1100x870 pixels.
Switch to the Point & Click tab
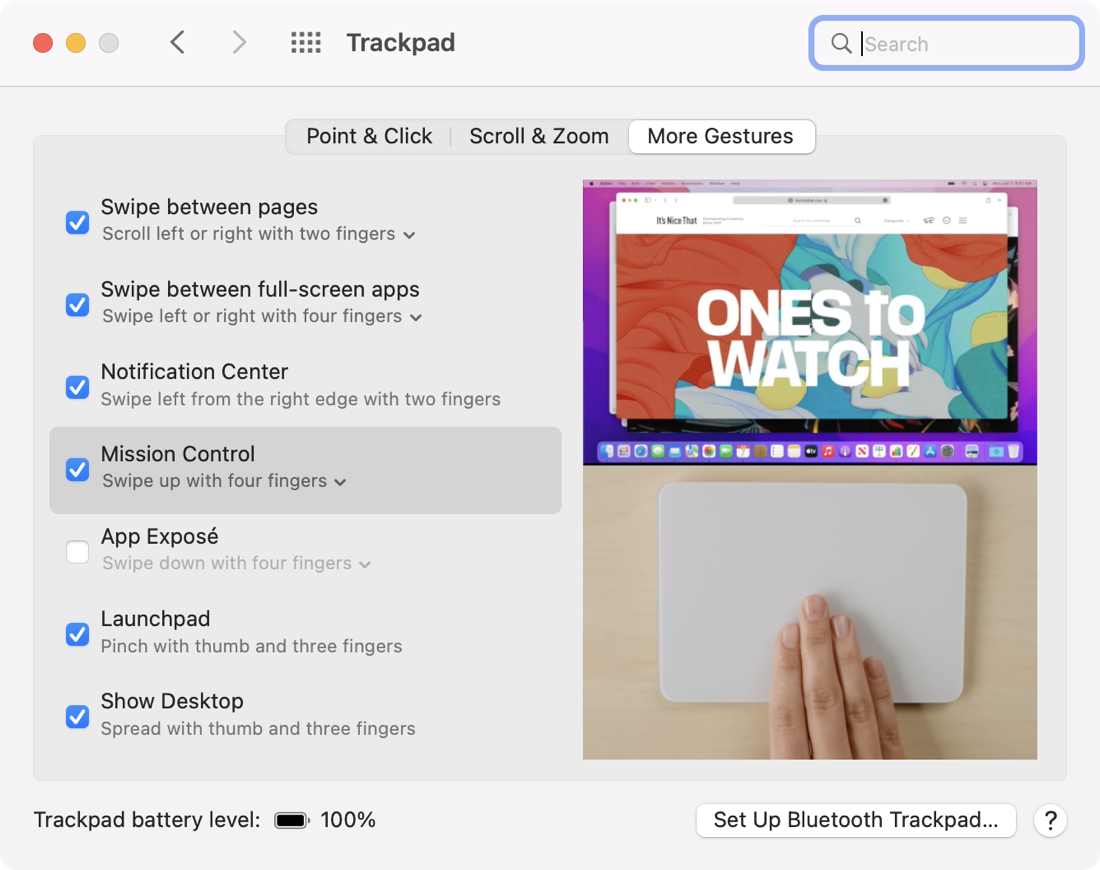click(x=369, y=137)
